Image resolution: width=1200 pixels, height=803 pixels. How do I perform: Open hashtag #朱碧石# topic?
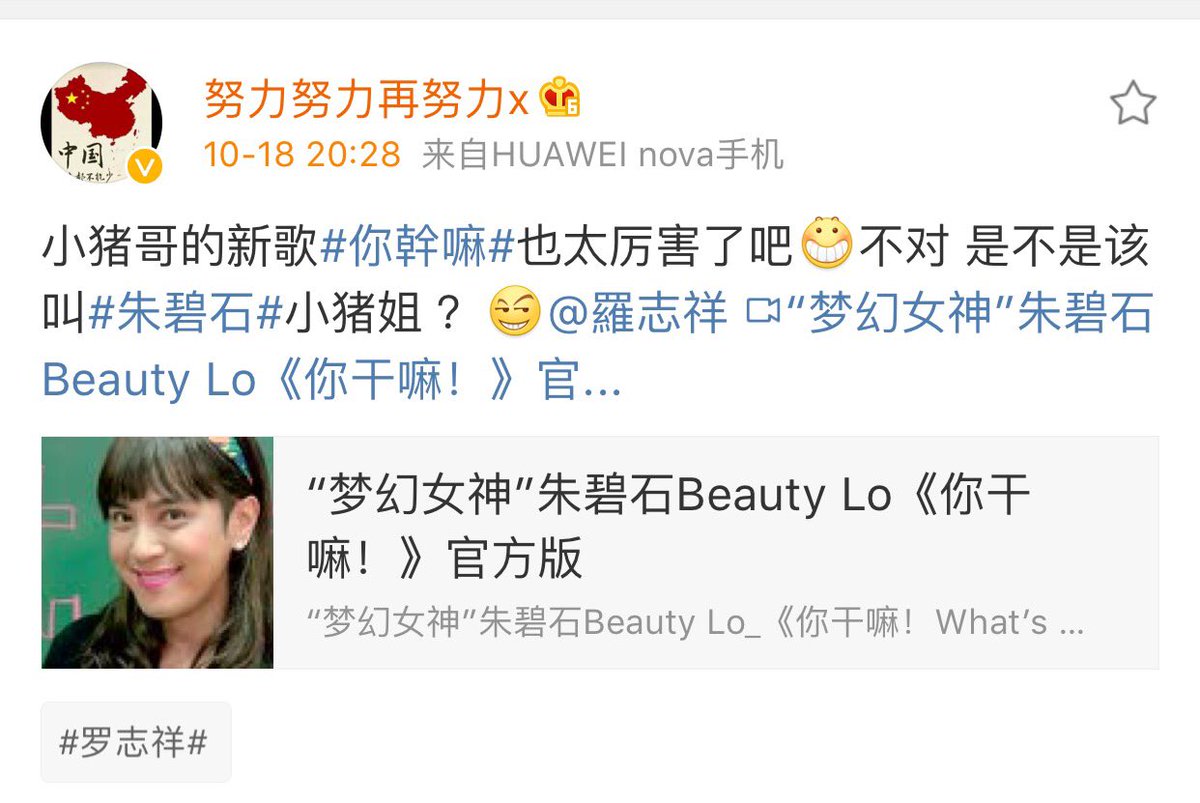pyautogui.click(x=186, y=314)
